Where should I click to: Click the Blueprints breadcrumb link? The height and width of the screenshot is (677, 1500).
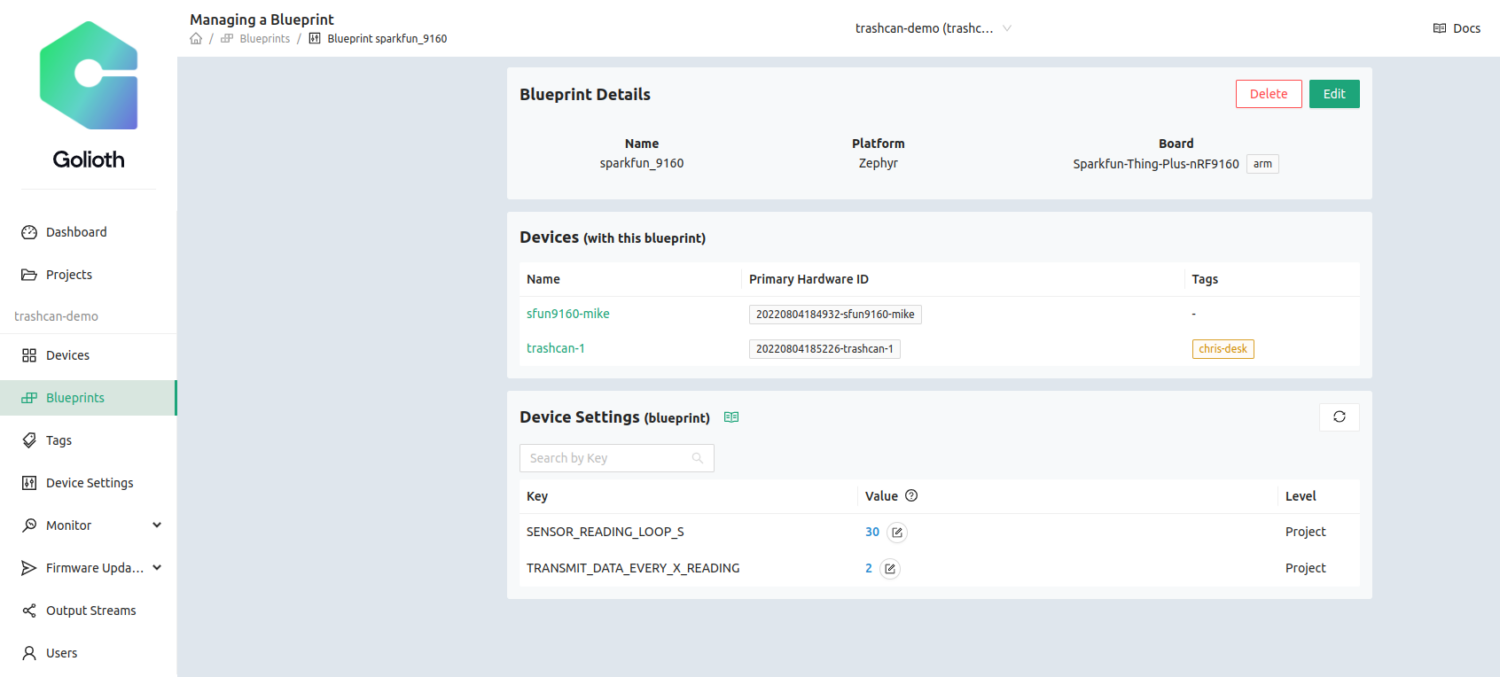click(x=262, y=38)
